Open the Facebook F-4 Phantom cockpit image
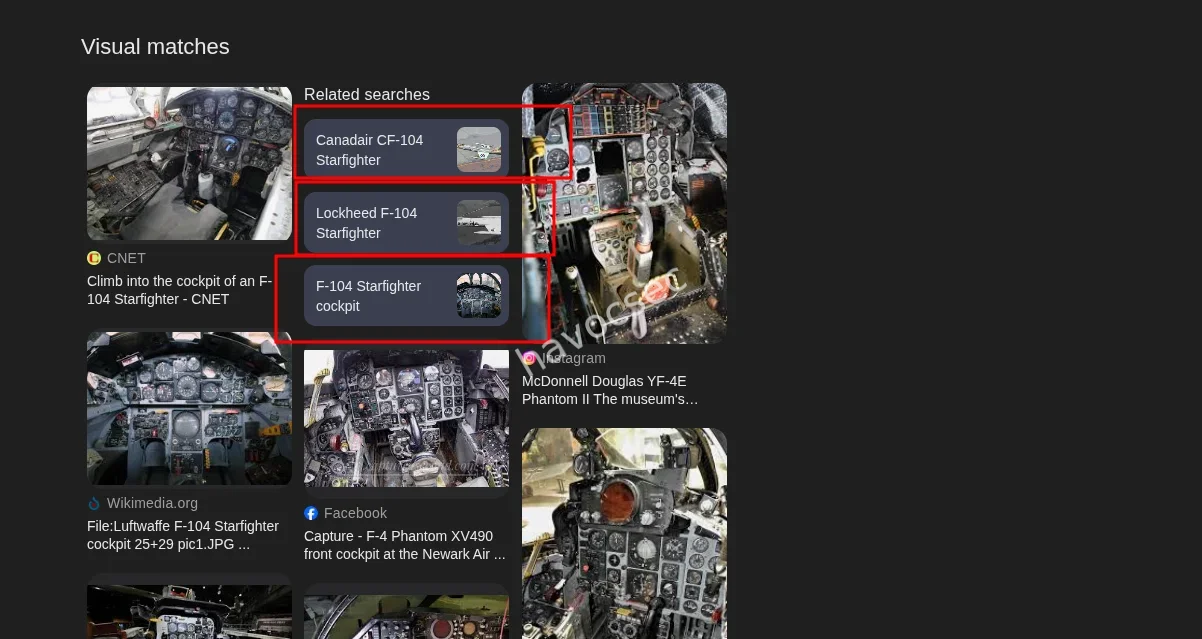 406,418
